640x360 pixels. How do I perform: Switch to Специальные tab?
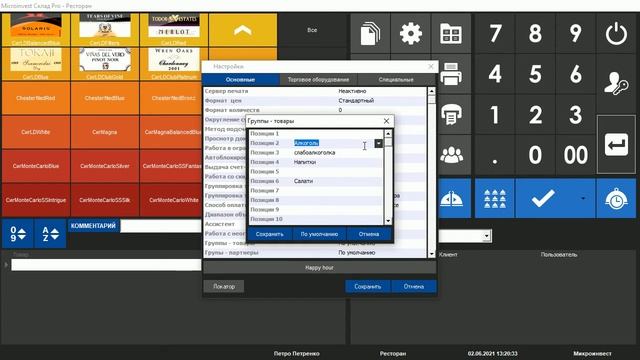pyautogui.click(x=396, y=80)
